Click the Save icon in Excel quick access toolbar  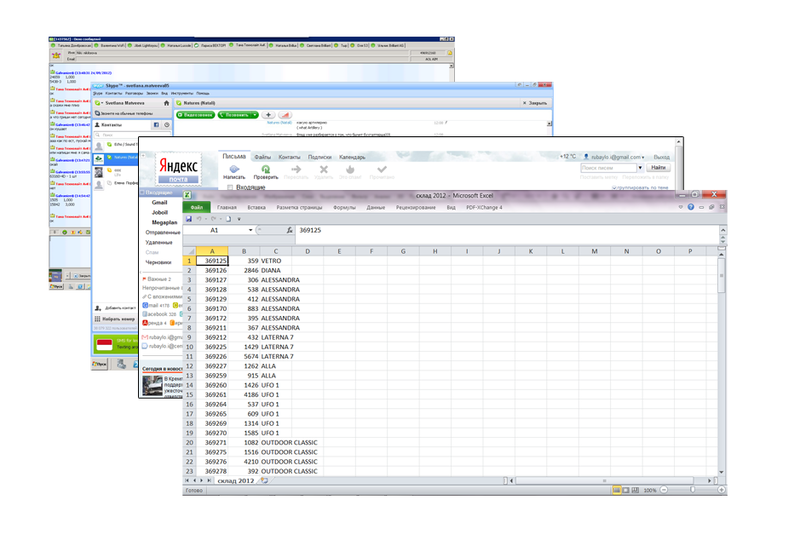pos(189,219)
